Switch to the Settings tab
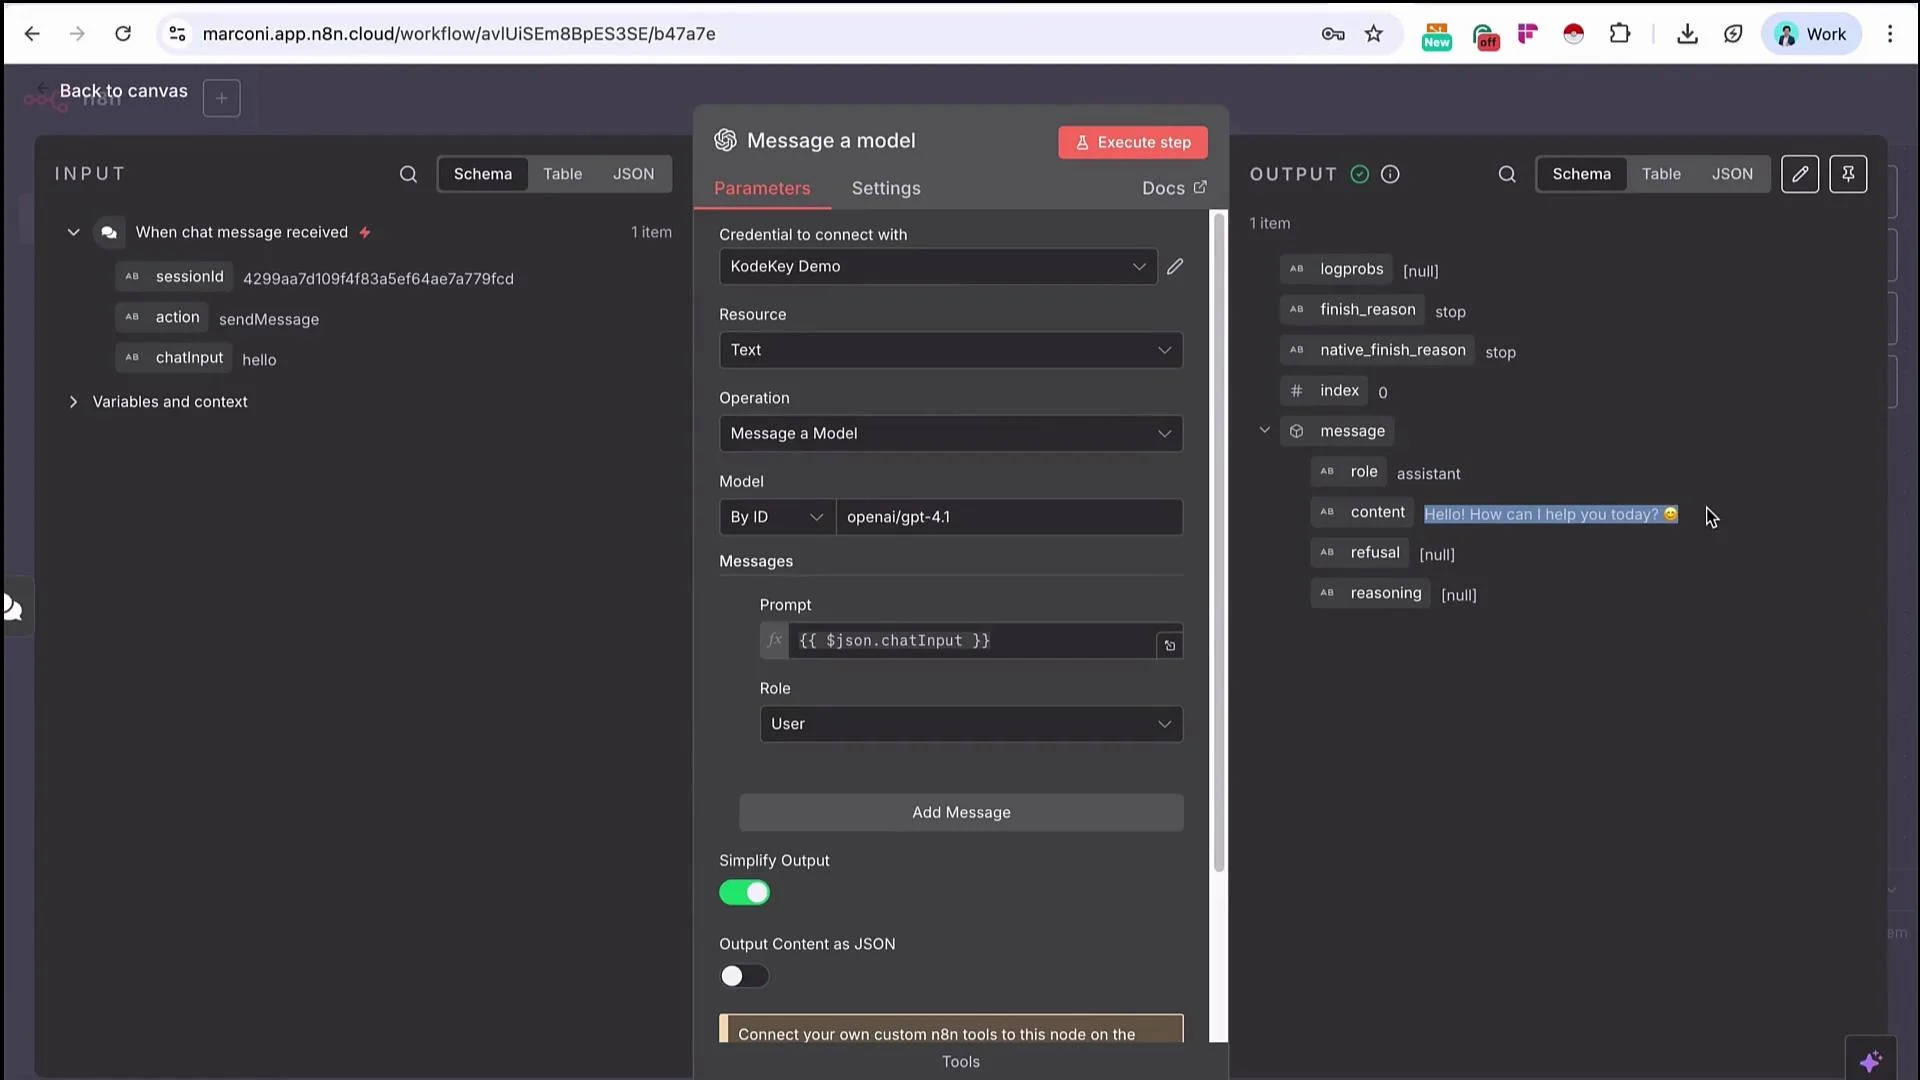Viewport: 1920px width, 1080px height. (x=886, y=188)
